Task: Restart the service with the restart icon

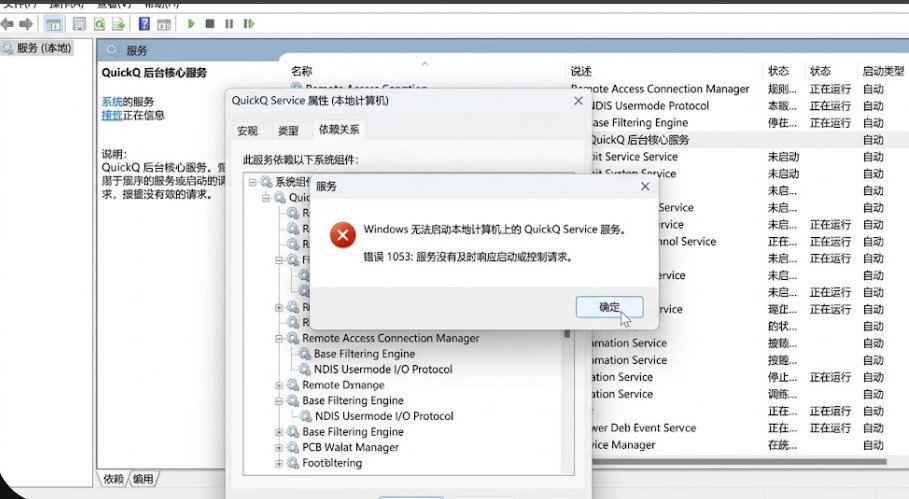Action: pos(249,24)
